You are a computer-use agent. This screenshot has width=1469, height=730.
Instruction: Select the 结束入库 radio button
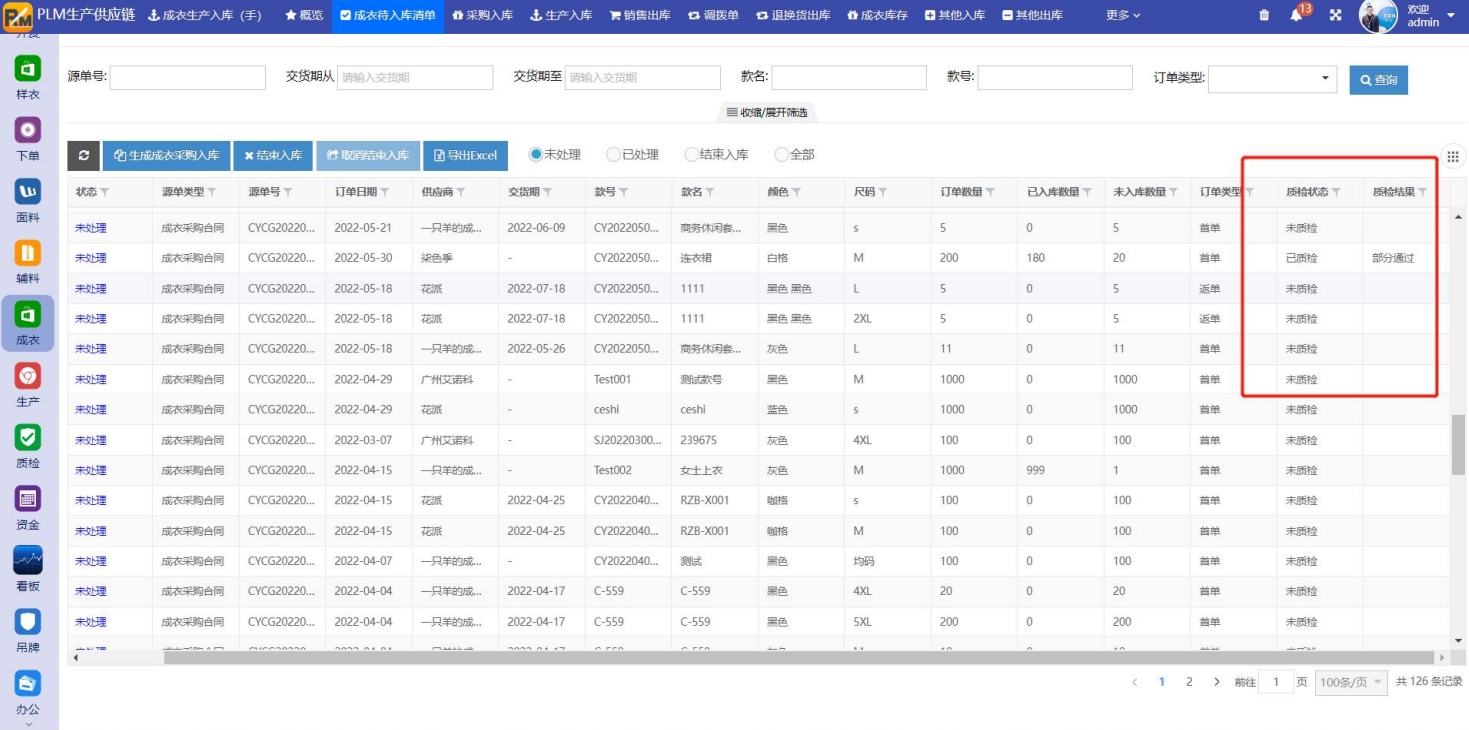pos(691,155)
